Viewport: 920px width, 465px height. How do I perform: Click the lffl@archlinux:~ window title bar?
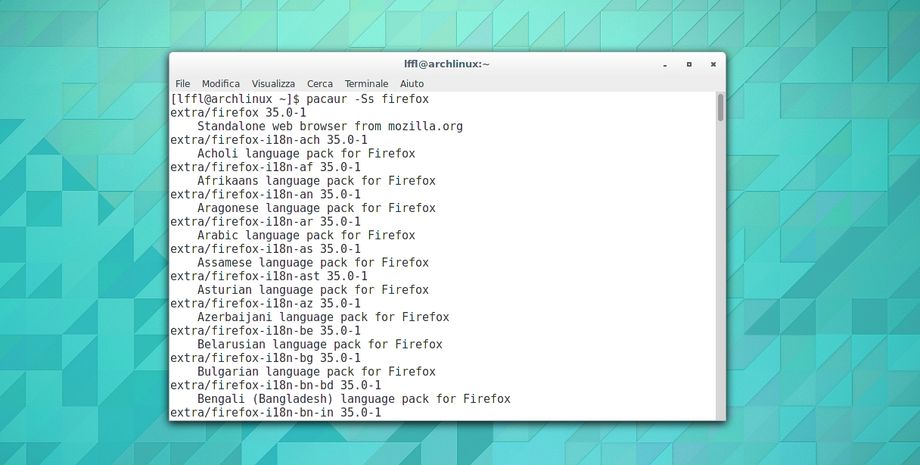click(x=446, y=64)
